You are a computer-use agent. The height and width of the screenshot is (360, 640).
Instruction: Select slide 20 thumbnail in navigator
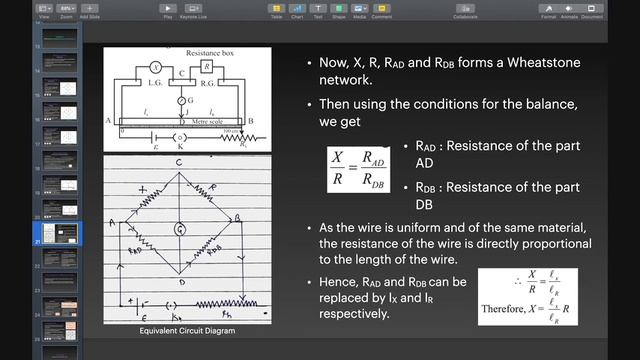pyautogui.click(x=60, y=209)
